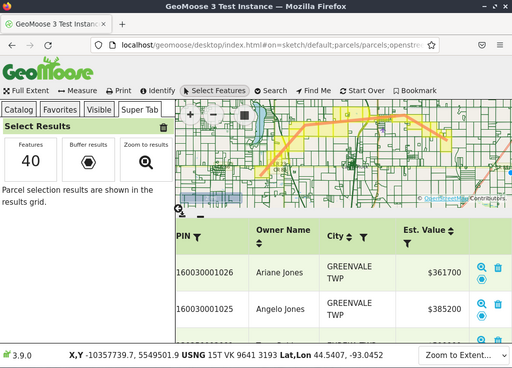Viewport: 512px width, 368px height.
Task: Zoom to Angelo Jones parcel
Action: 481,304
